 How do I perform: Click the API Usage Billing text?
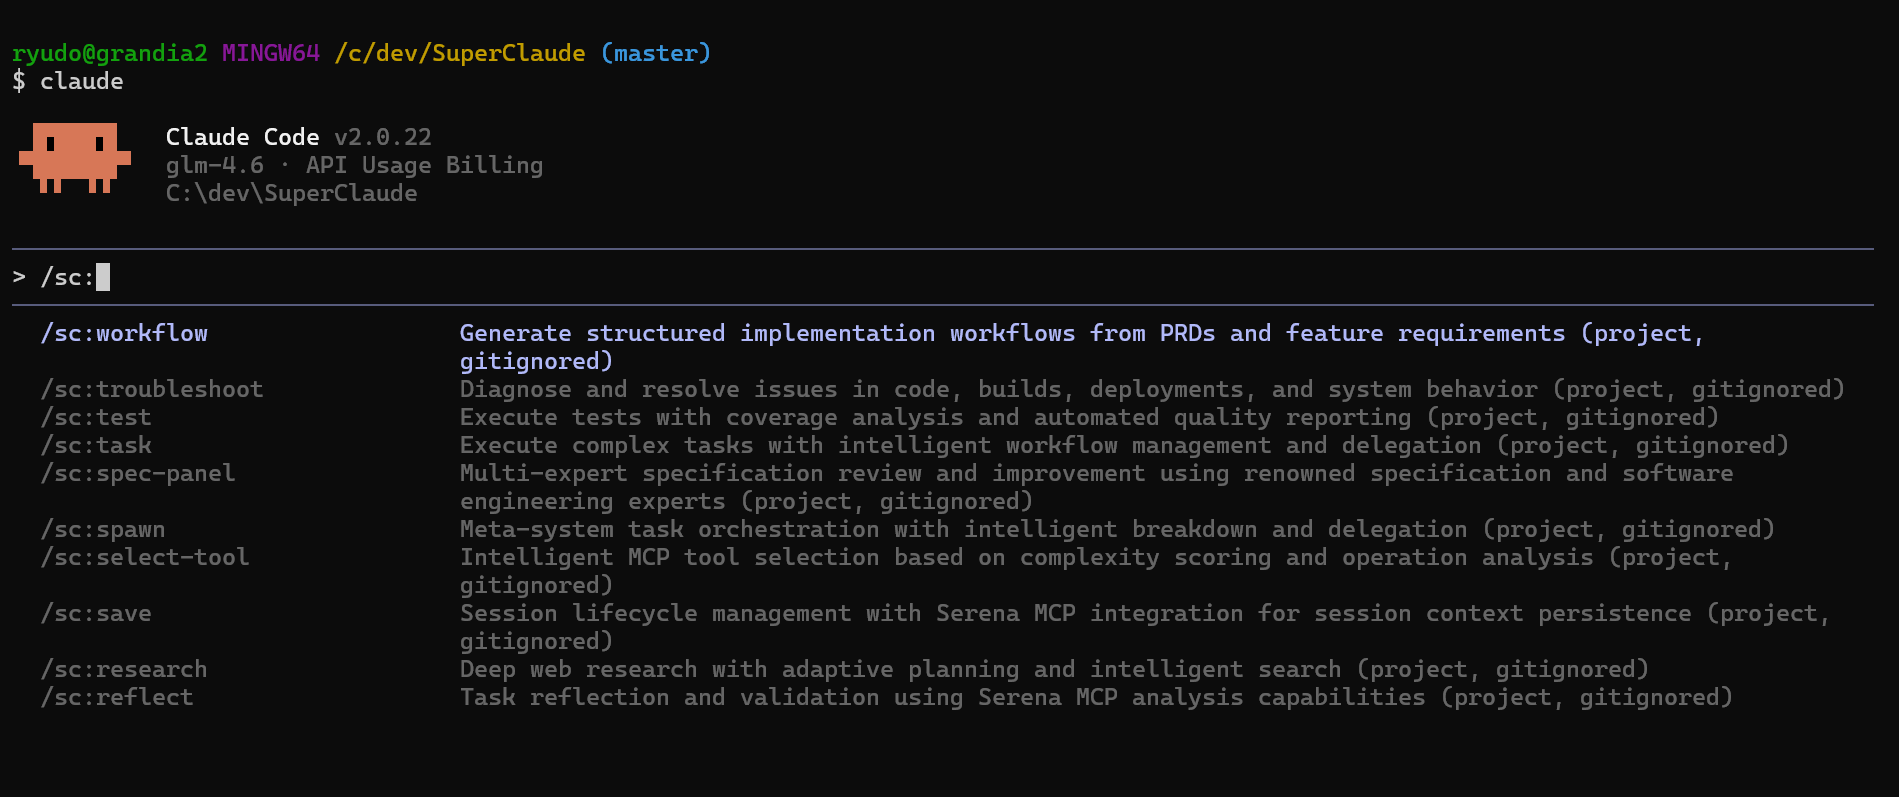424,165
